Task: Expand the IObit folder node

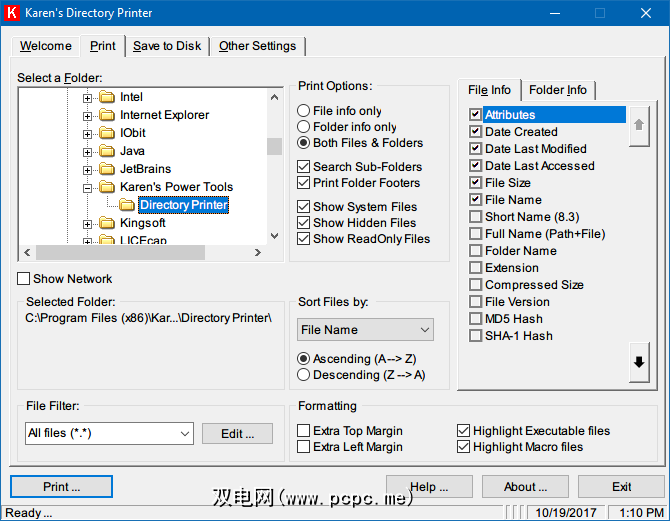Action: 87,134
